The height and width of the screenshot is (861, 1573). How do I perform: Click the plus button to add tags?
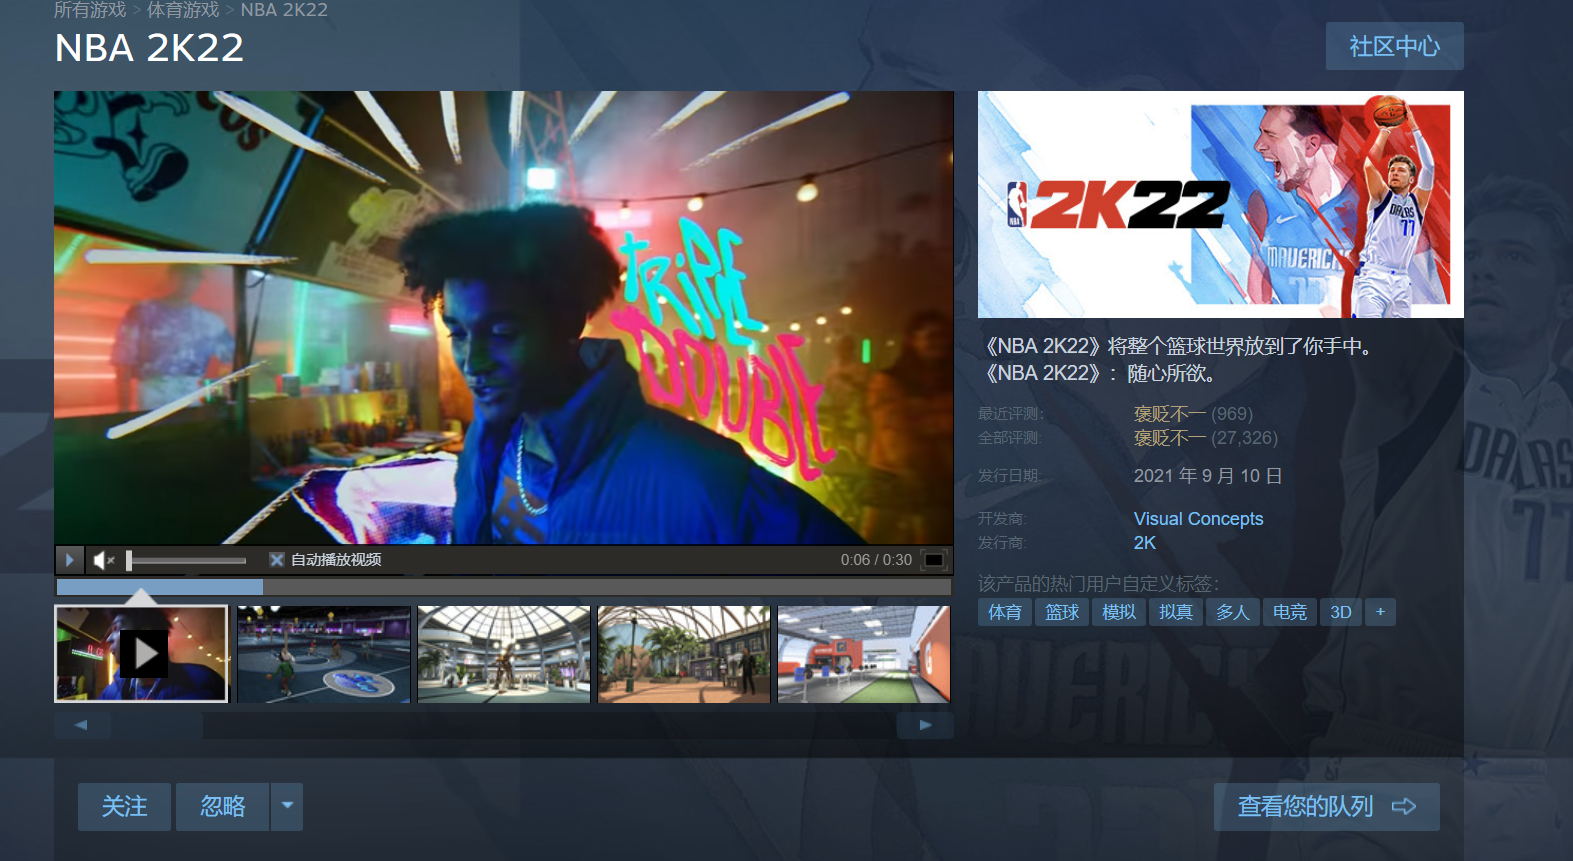[1380, 612]
